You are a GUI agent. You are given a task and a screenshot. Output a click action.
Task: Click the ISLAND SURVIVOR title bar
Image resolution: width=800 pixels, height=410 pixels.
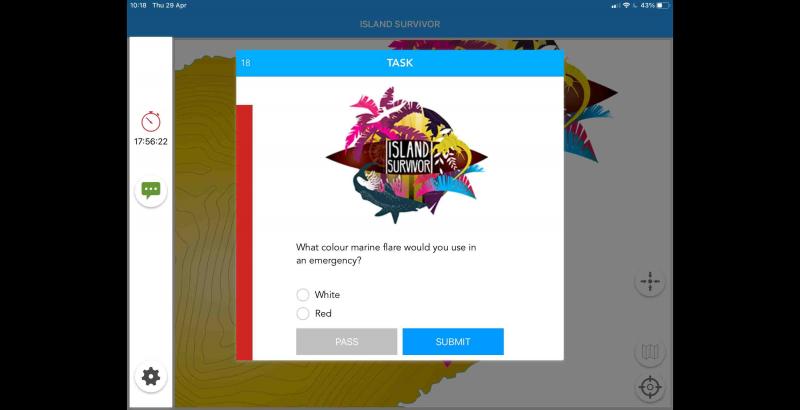click(x=400, y=24)
